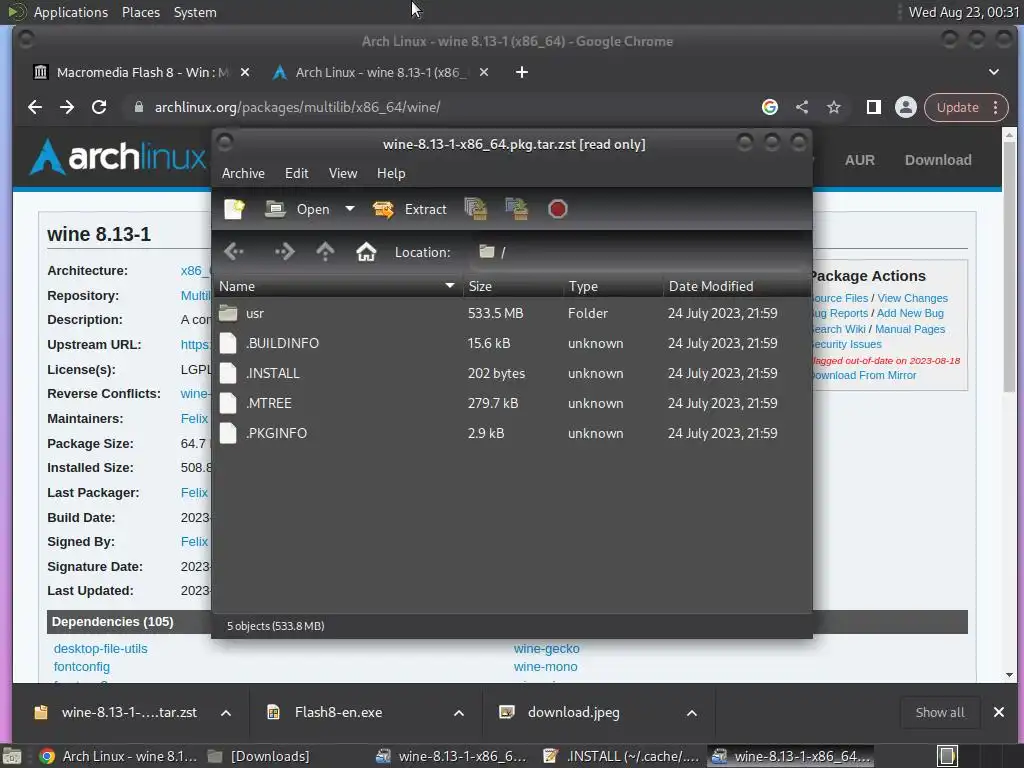Close the Macromedia Flash 8 tab
Image resolution: width=1024 pixels, height=768 pixels.
(x=245, y=72)
